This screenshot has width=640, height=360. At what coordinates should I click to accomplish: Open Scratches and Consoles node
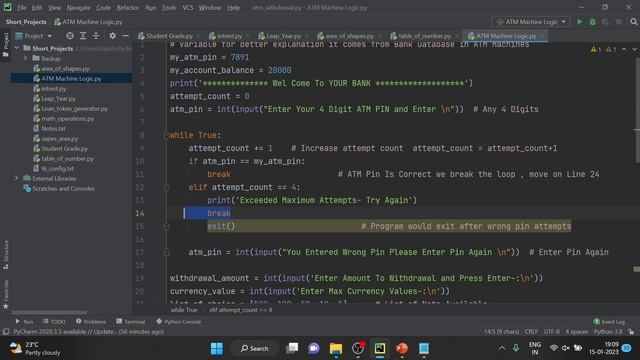click(x=63, y=189)
